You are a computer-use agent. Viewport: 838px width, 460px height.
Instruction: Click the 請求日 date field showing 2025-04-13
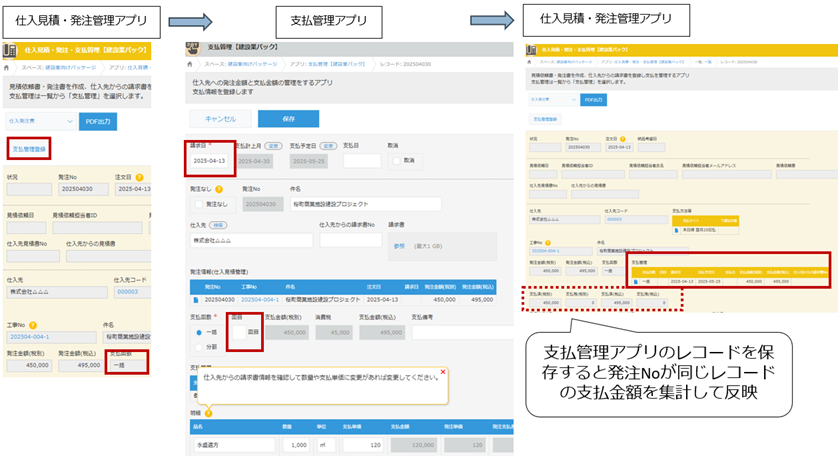point(210,160)
